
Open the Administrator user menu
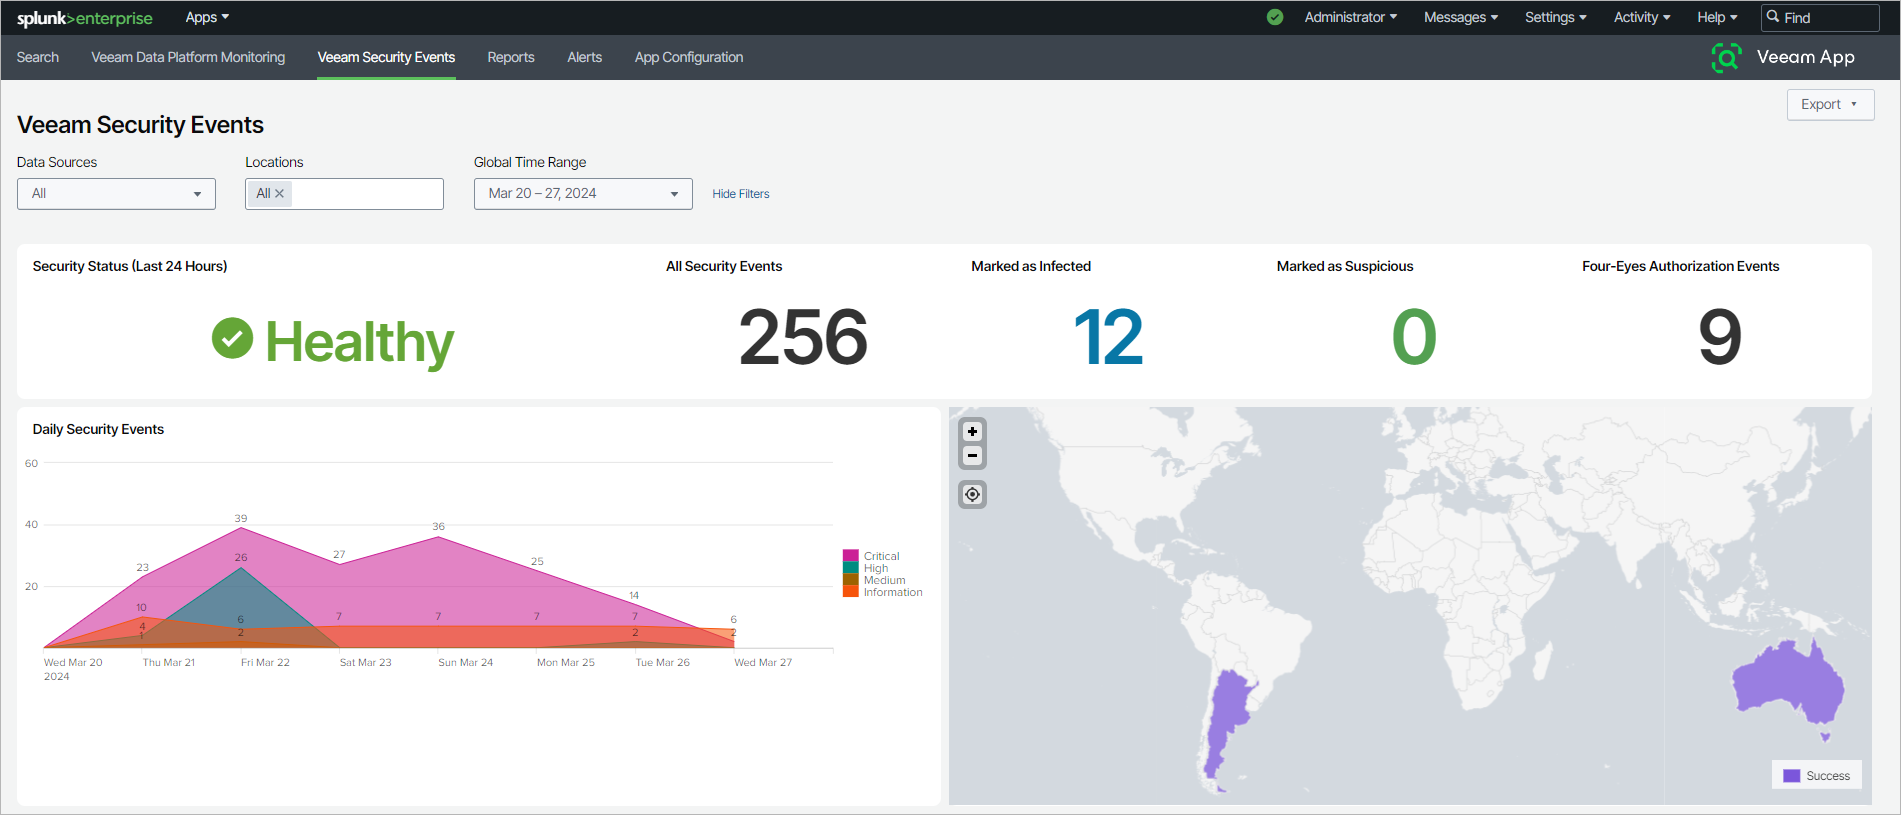1351,17
